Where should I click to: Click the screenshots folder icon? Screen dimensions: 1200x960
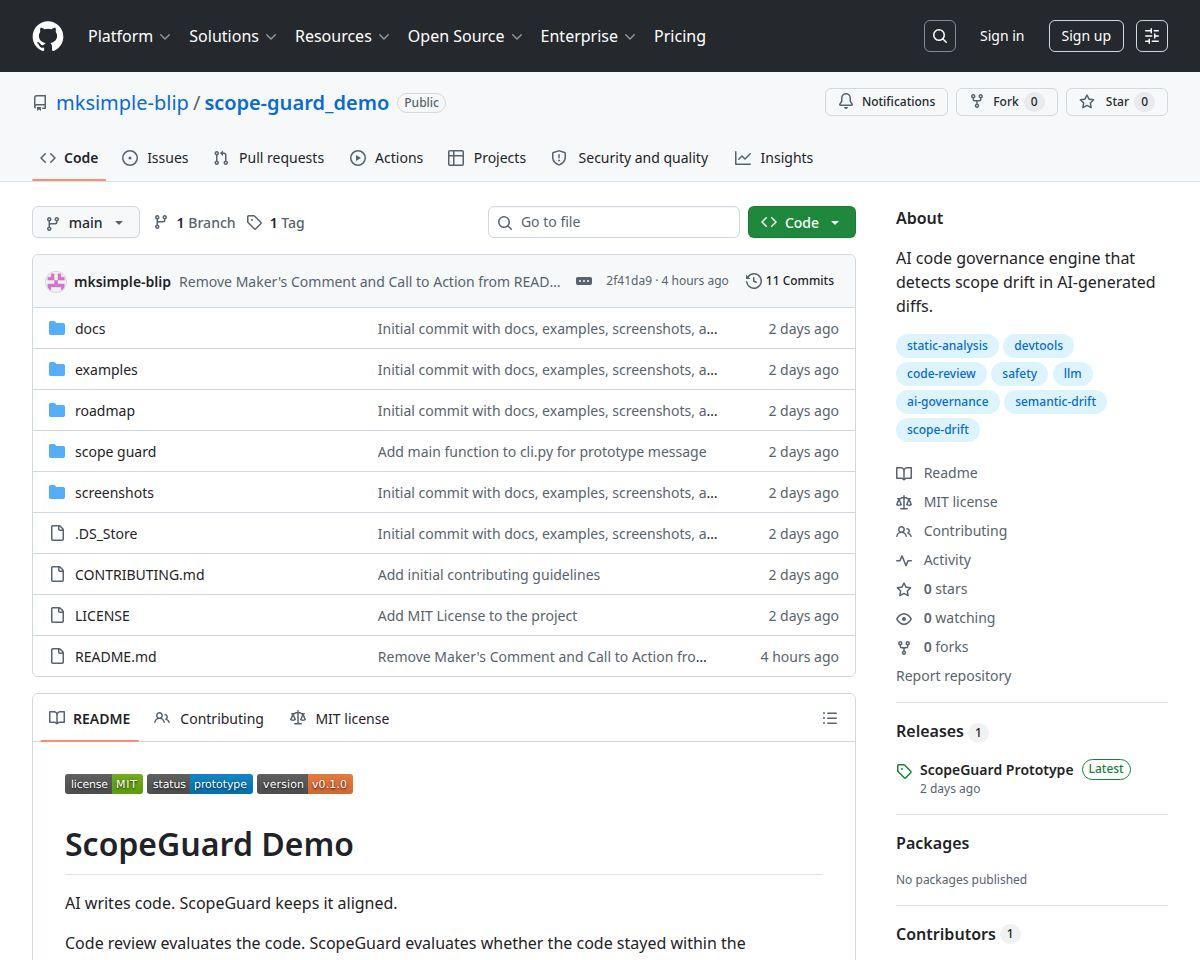point(57,493)
